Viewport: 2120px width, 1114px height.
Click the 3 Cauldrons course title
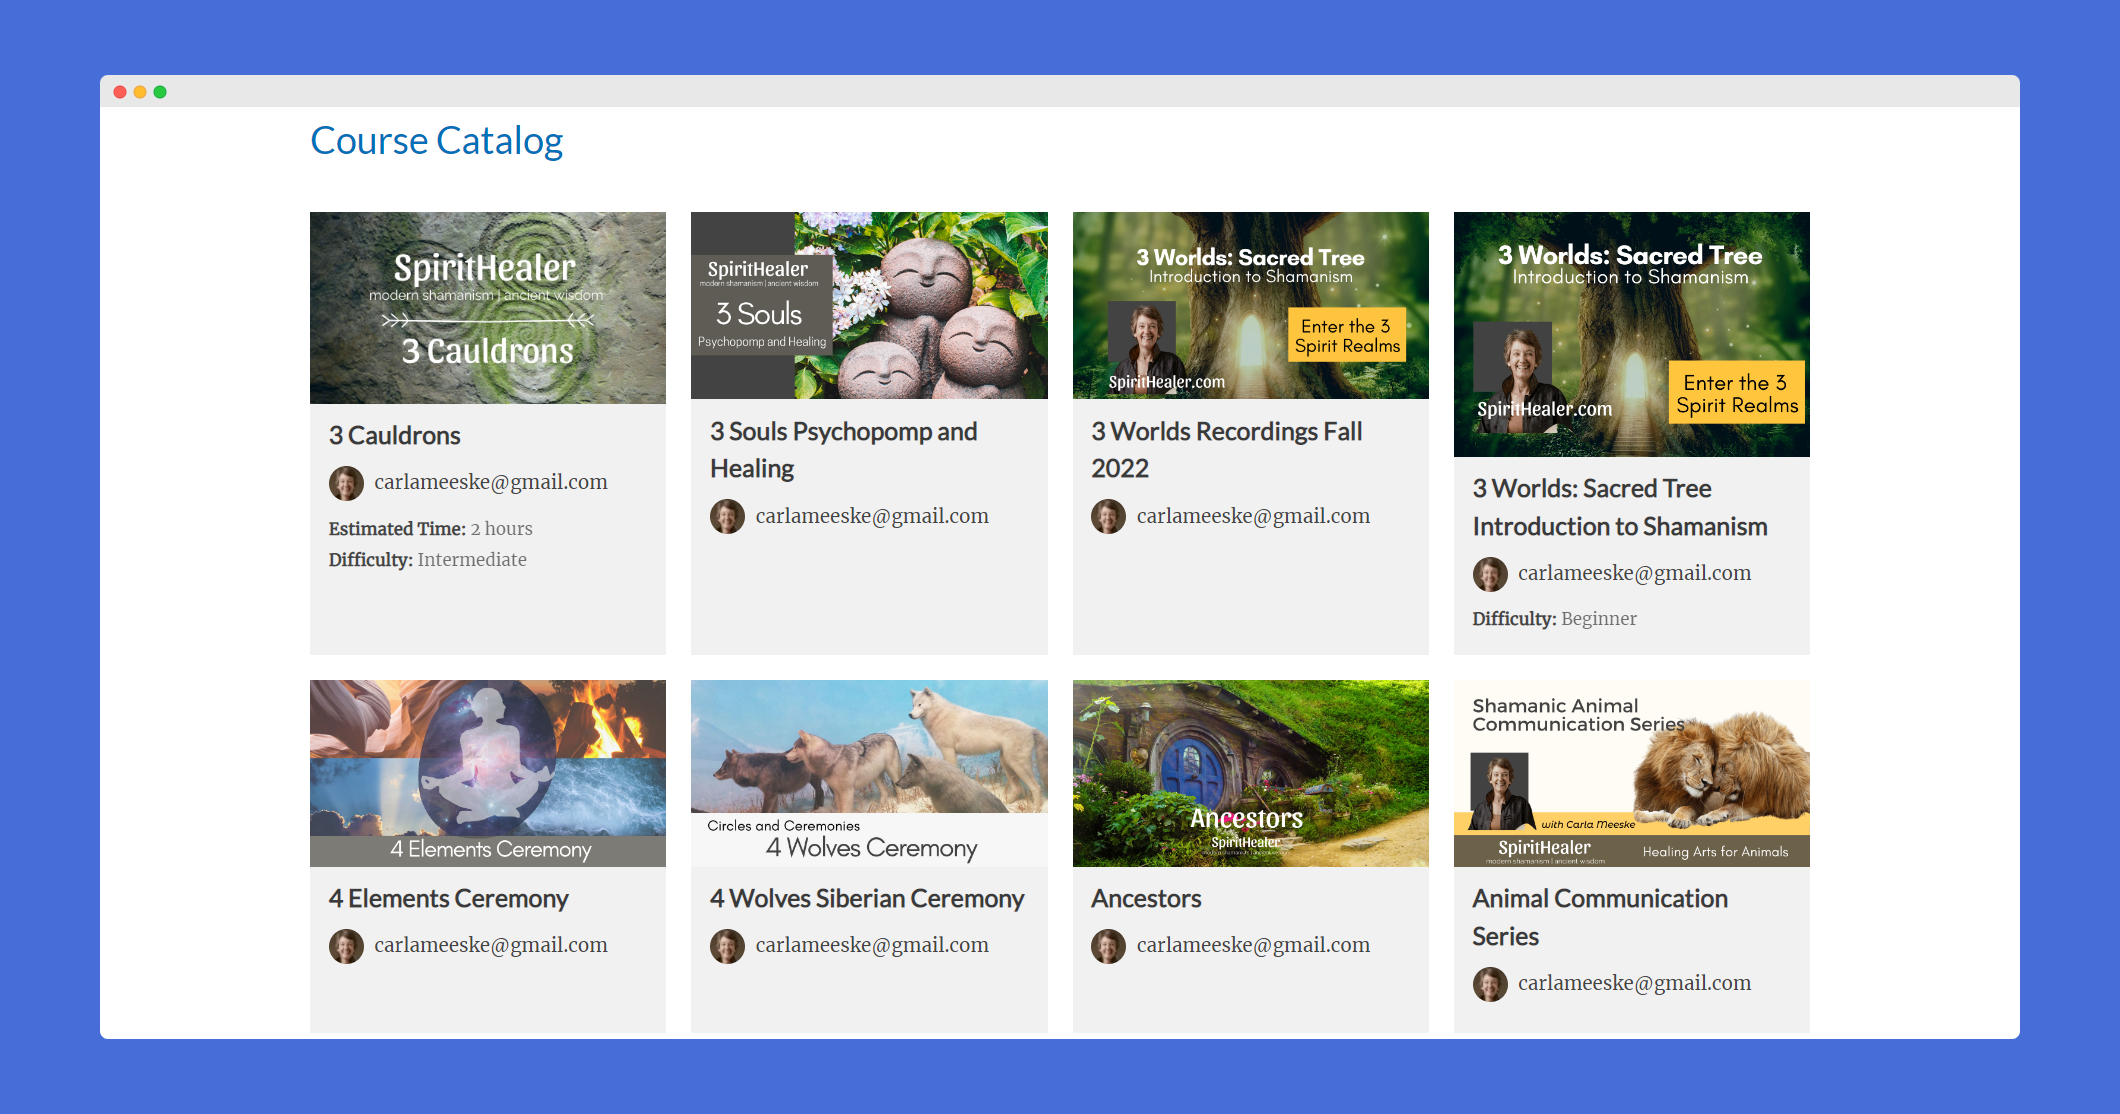point(395,436)
